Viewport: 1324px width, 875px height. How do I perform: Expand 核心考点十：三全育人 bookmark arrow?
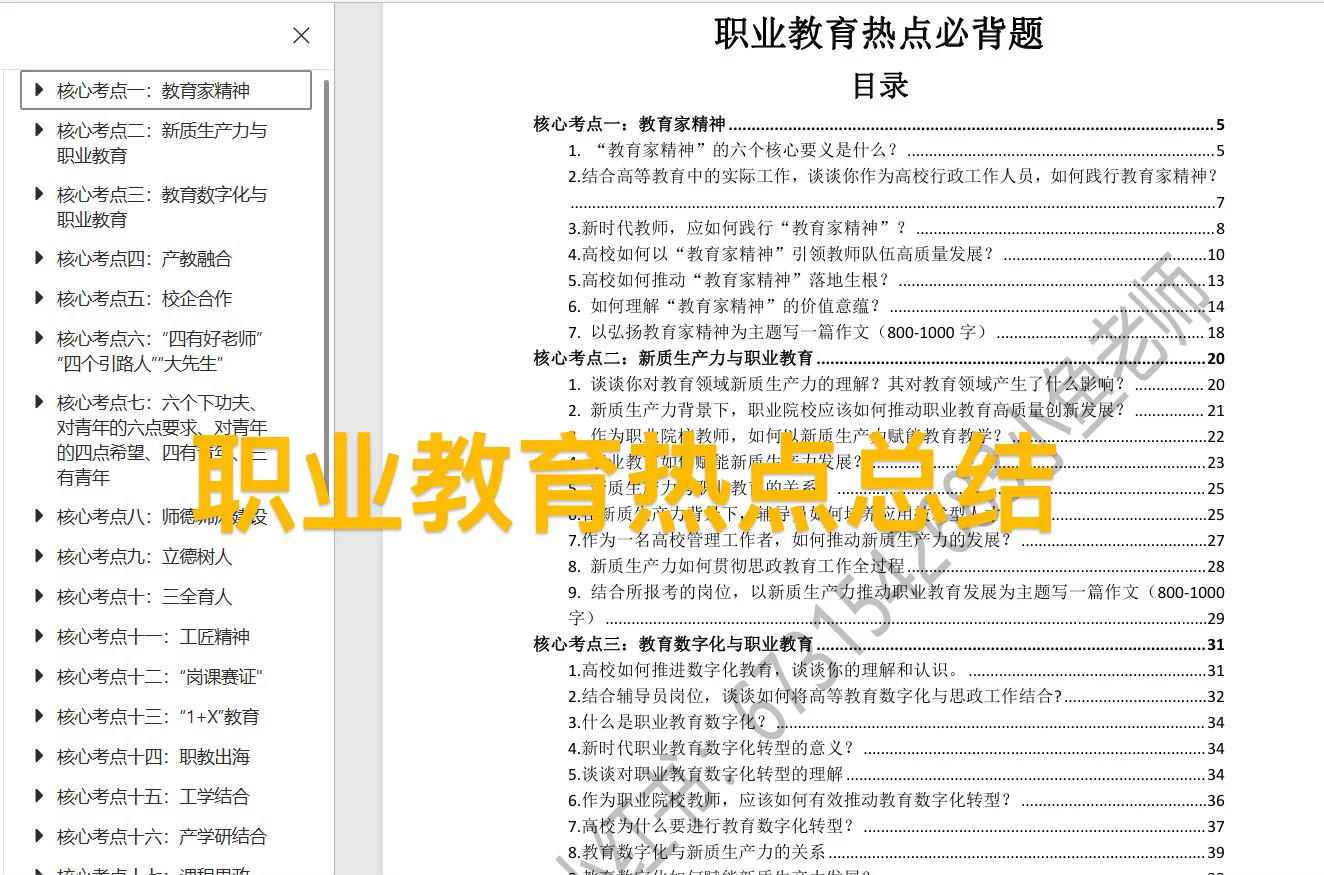pos(39,596)
